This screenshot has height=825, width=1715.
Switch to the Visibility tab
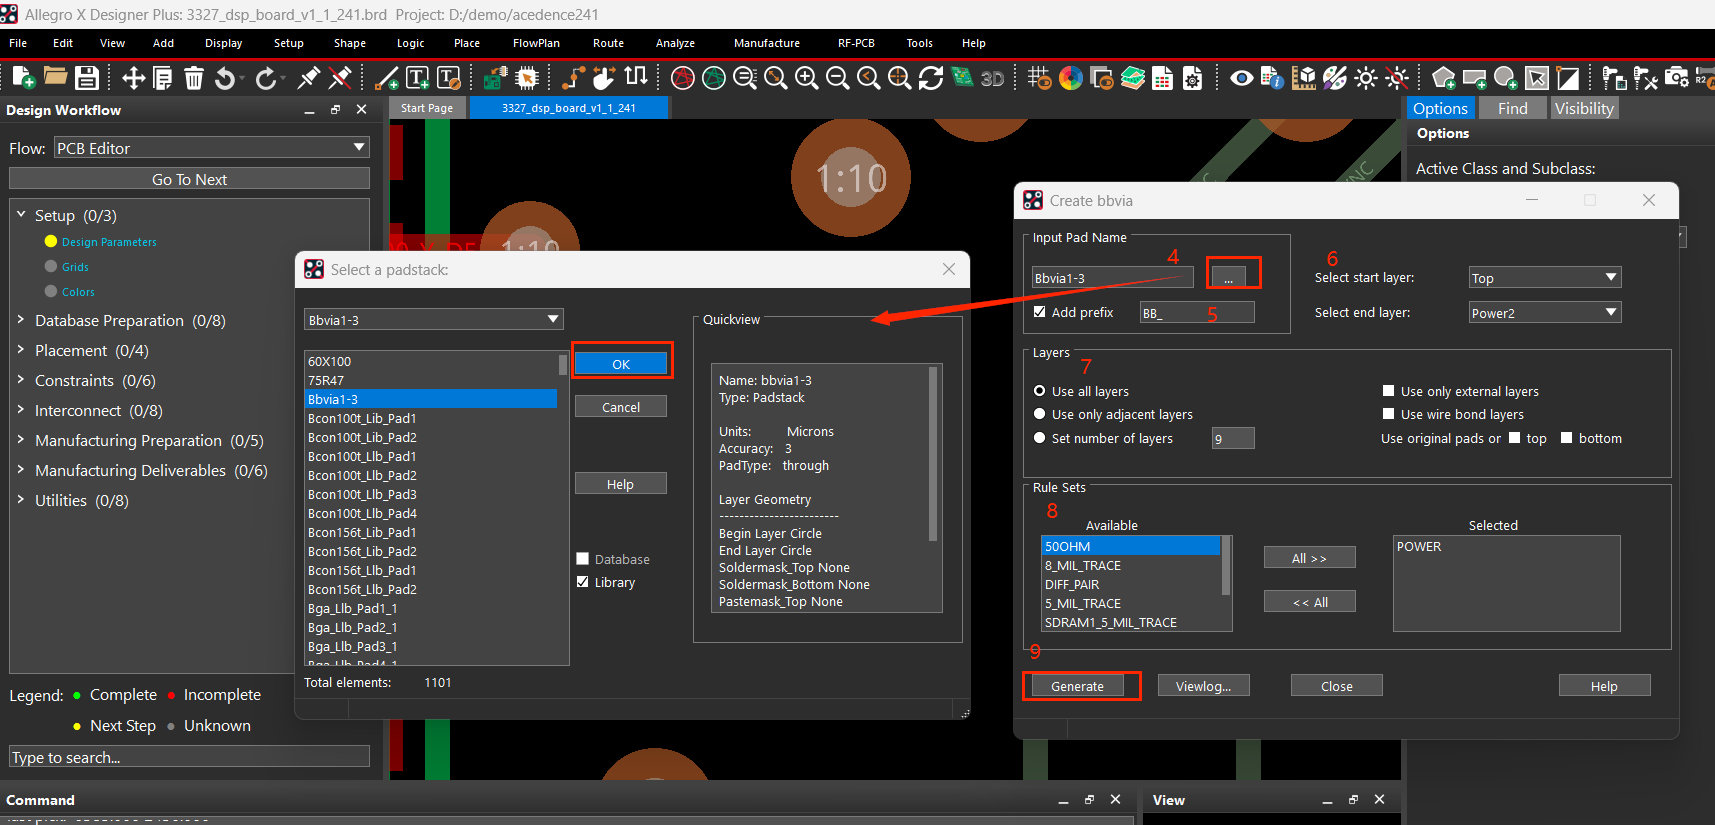(x=1584, y=108)
